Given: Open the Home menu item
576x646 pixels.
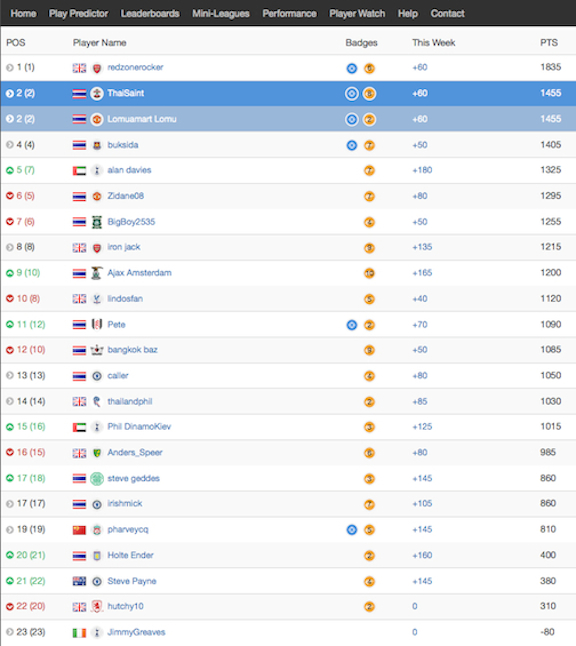Looking at the screenshot, I should tap(23, 14).
